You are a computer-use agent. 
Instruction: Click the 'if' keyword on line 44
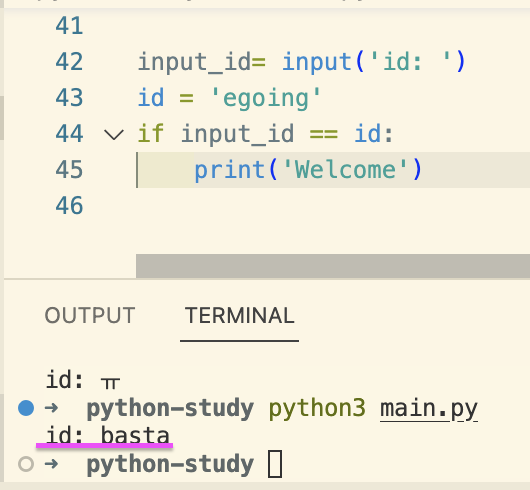[x=151, y=133]
